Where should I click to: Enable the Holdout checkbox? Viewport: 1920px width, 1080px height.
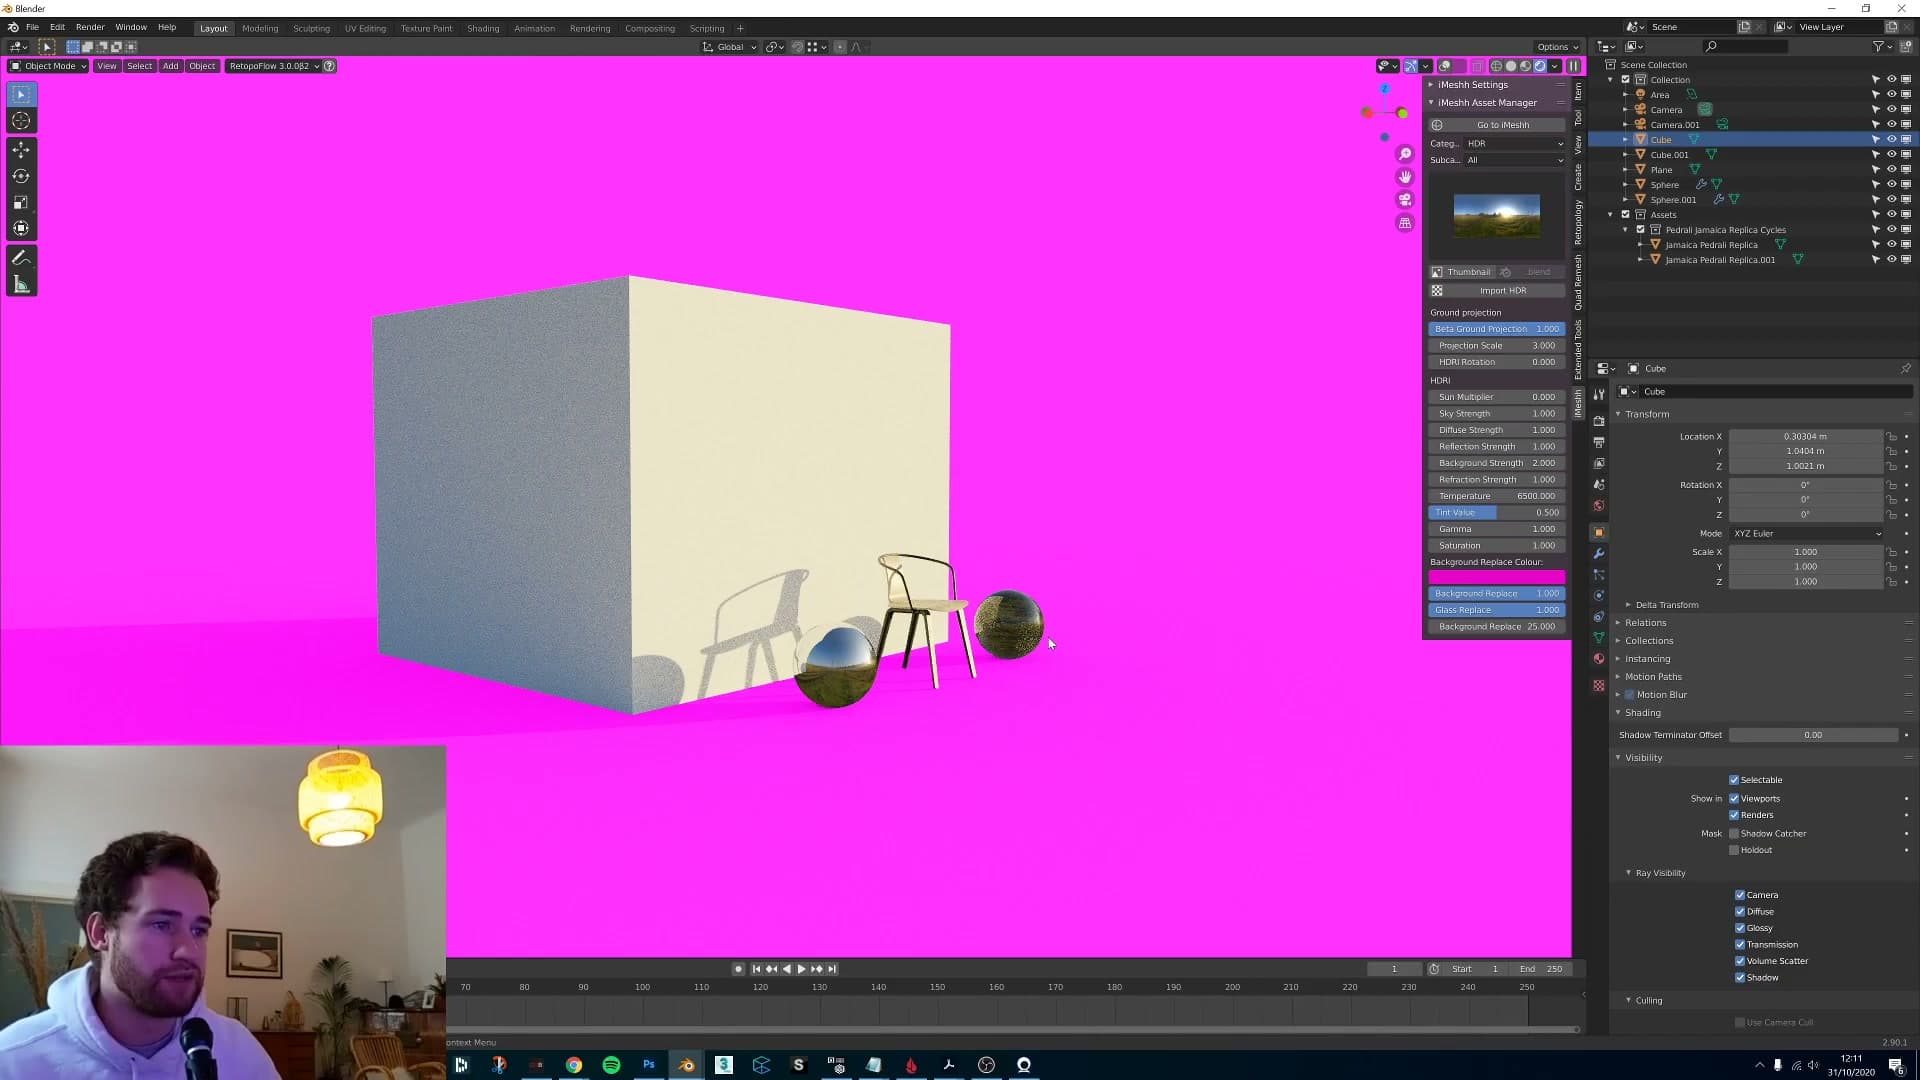pyautogui.click(x=1734, y=850)
